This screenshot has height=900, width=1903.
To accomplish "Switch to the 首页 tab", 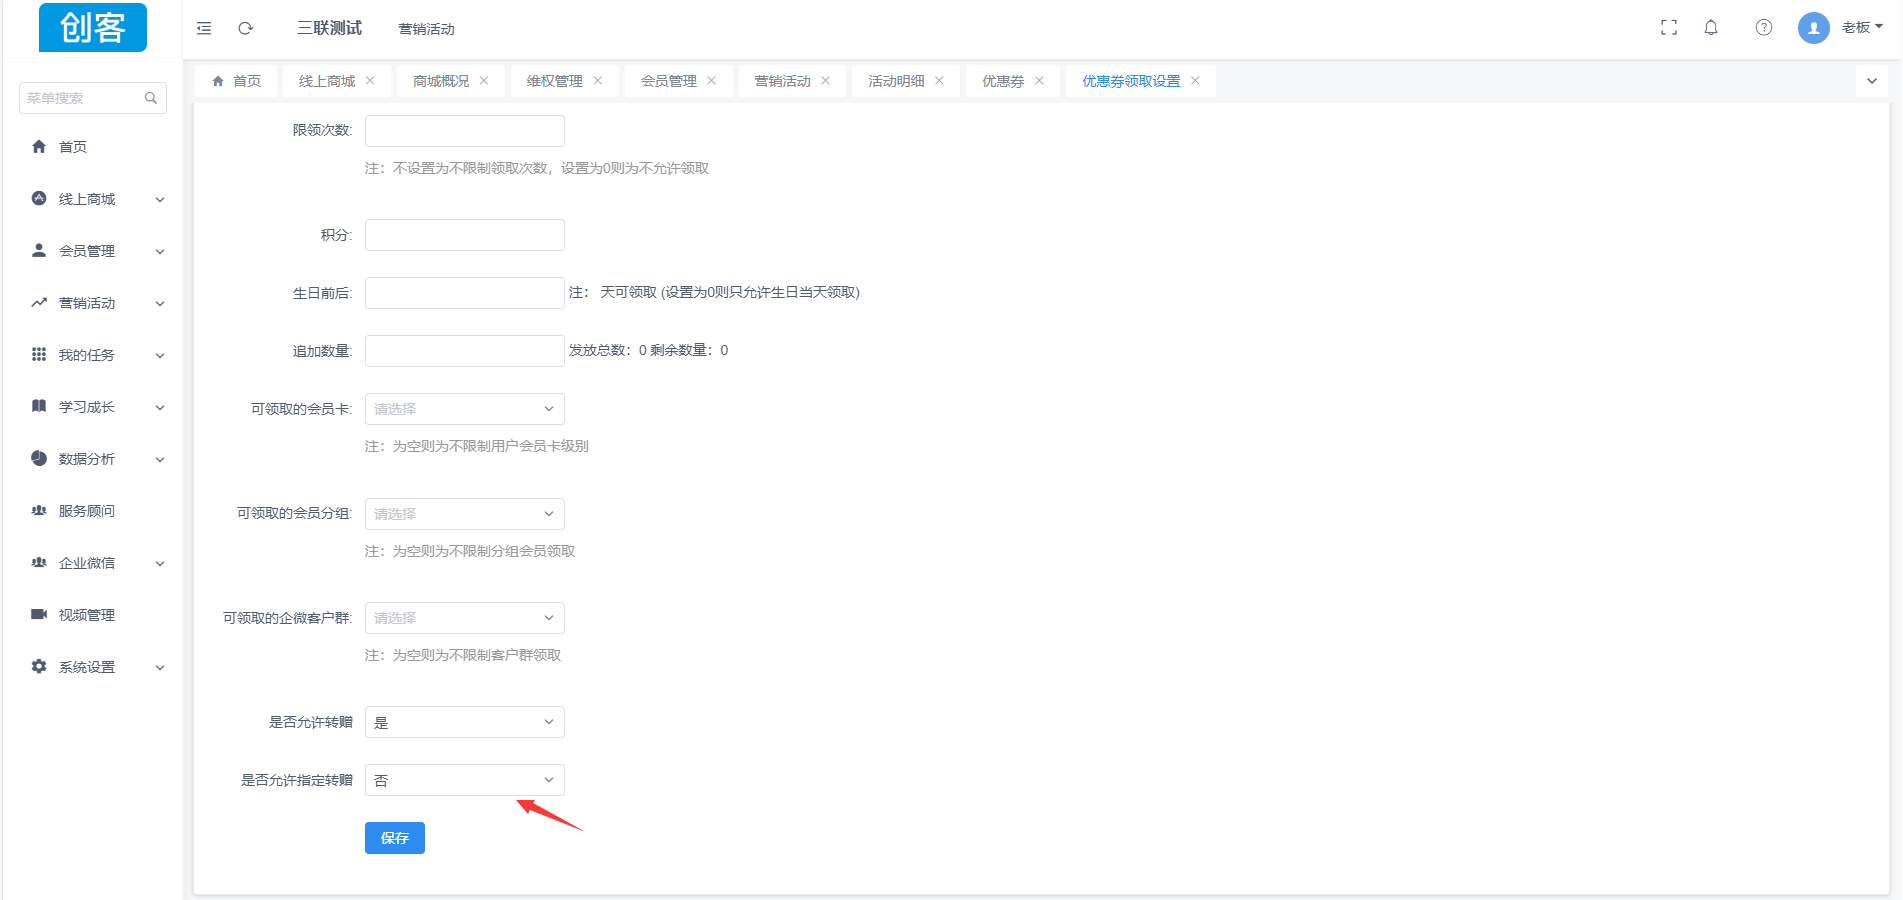I will (x=237, y=81).
